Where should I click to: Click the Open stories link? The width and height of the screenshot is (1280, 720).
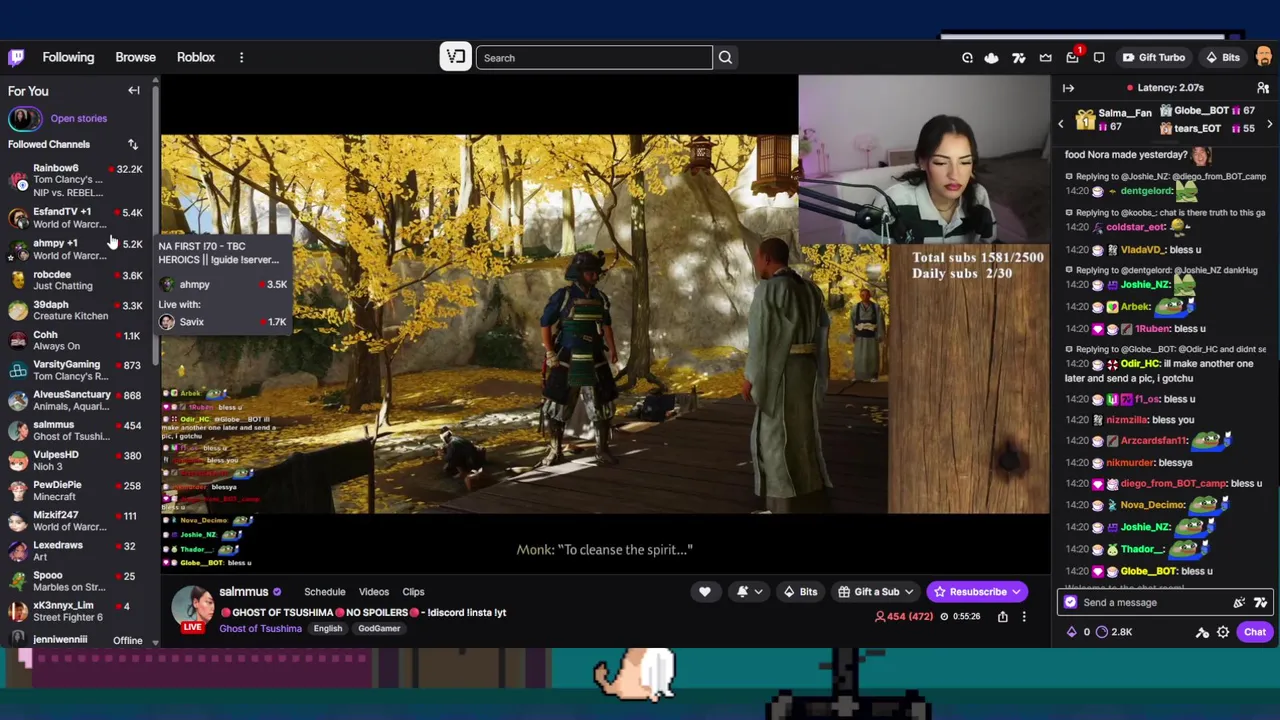pos(78,118)
